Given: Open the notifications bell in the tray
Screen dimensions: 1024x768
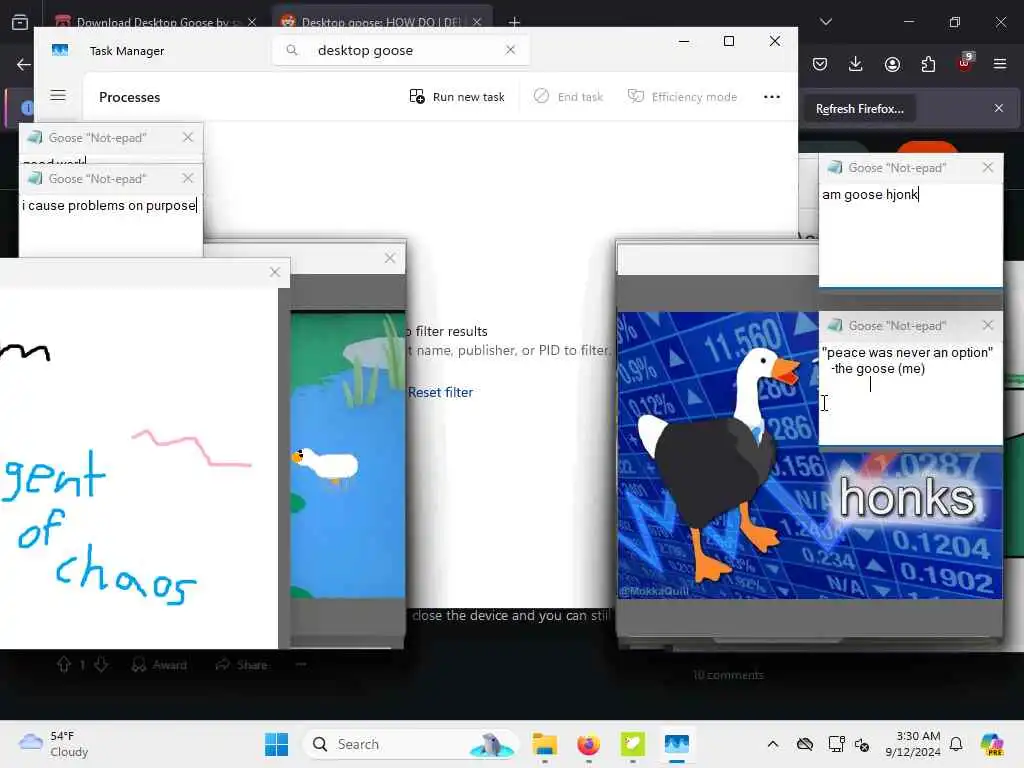Looking at the screenshot, I should click(x=956, y=744).
